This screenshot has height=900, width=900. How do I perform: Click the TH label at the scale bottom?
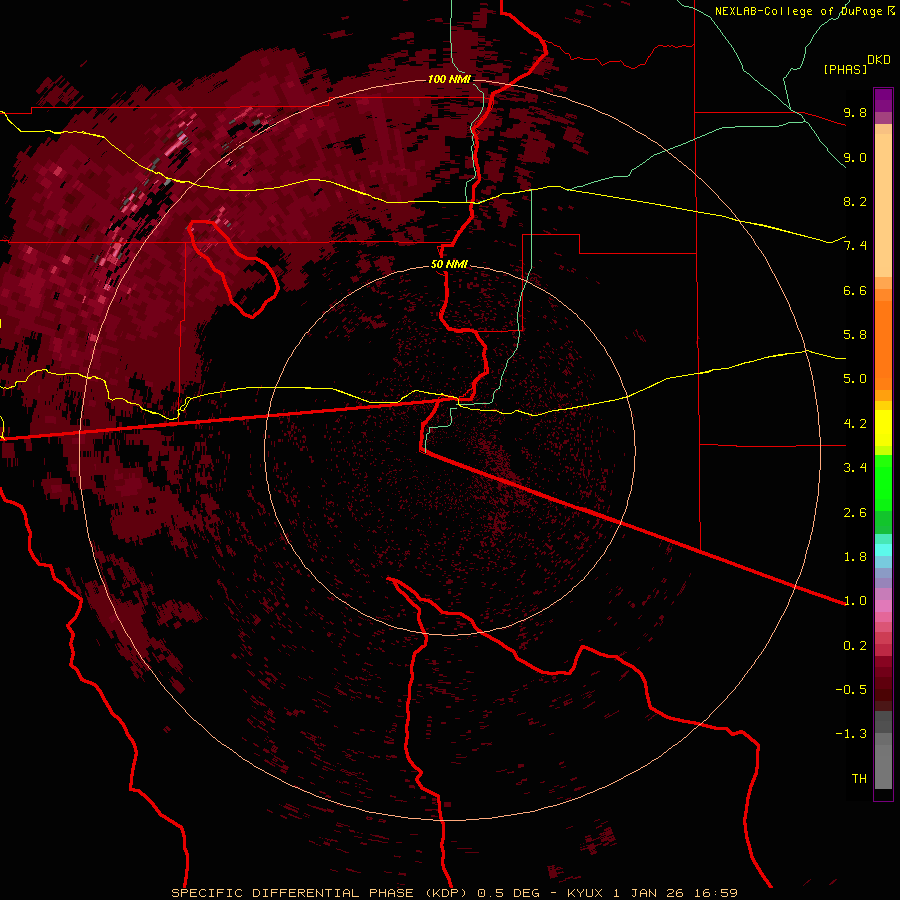[859, 779]
